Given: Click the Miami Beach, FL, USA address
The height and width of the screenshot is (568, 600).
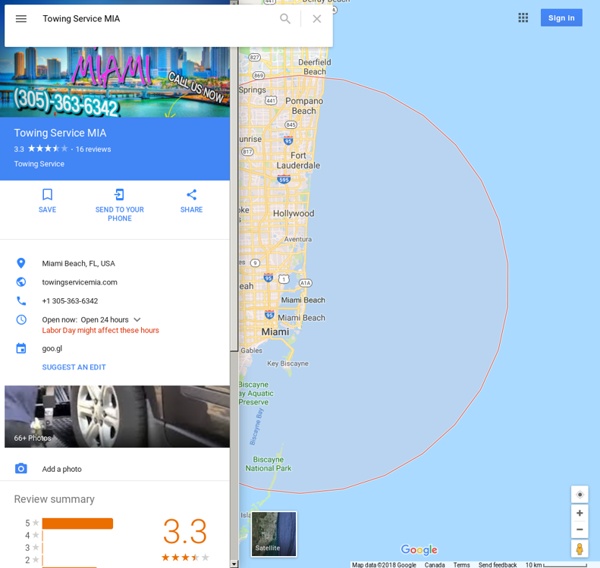Looking at the screenshot, I should (x=78, y=263).
